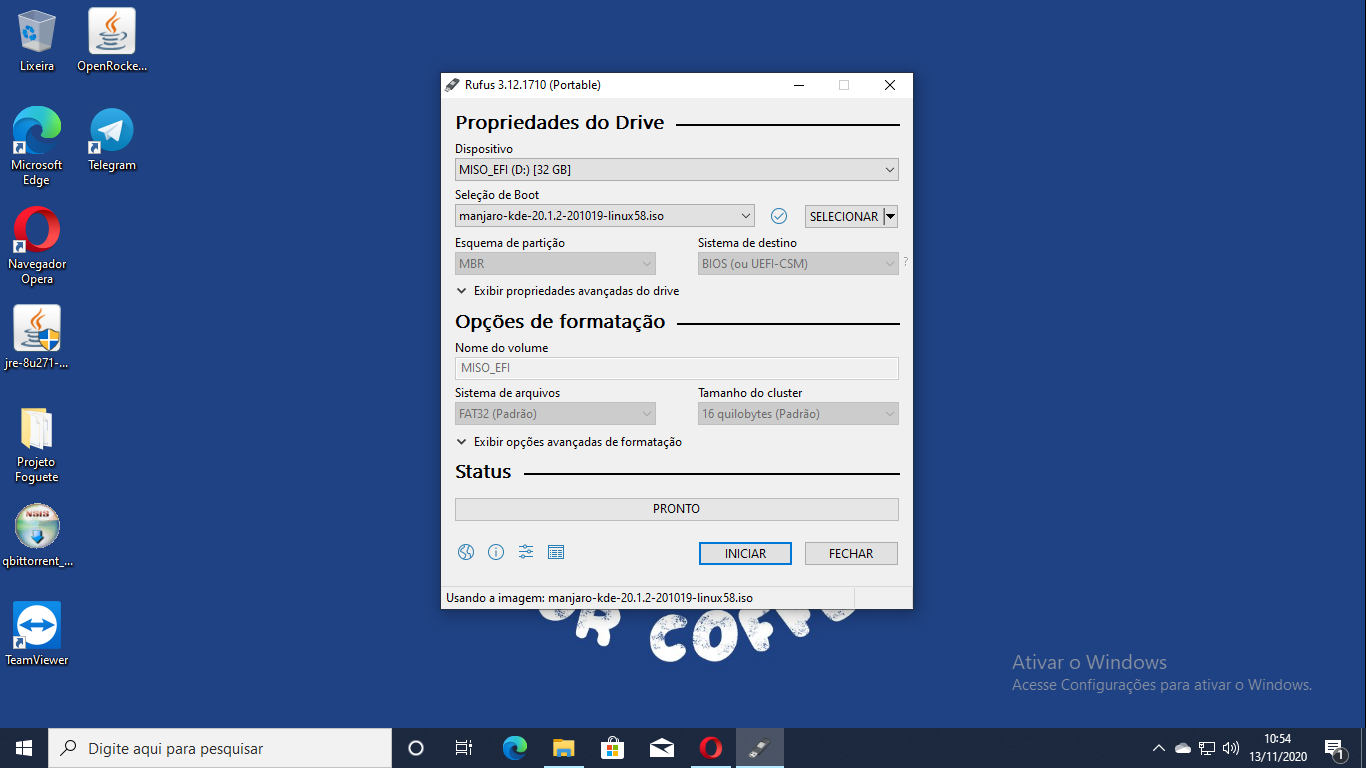The image size is (1366, 768).
Task: Click the SELECIONAR button
Action: click(x=844, y=216)
